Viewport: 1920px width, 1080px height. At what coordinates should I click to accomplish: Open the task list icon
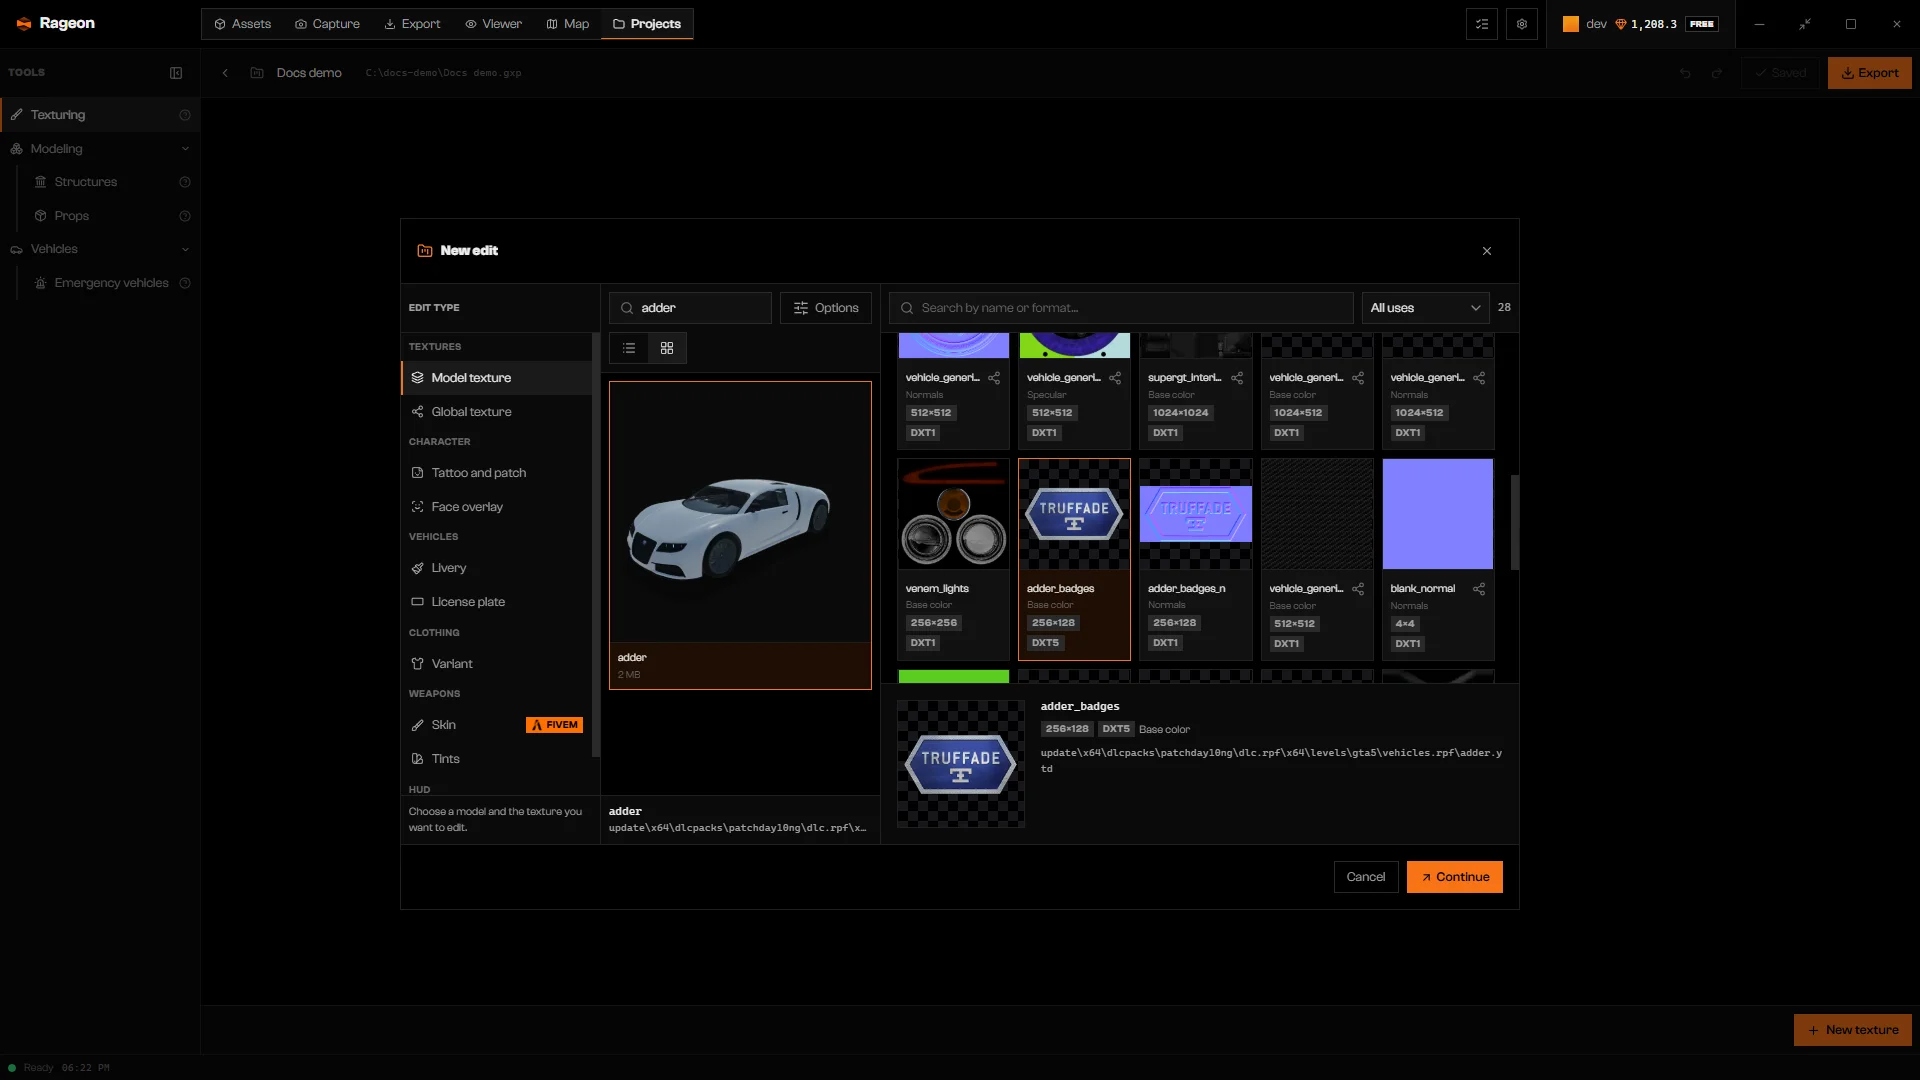coord(1482,24)
